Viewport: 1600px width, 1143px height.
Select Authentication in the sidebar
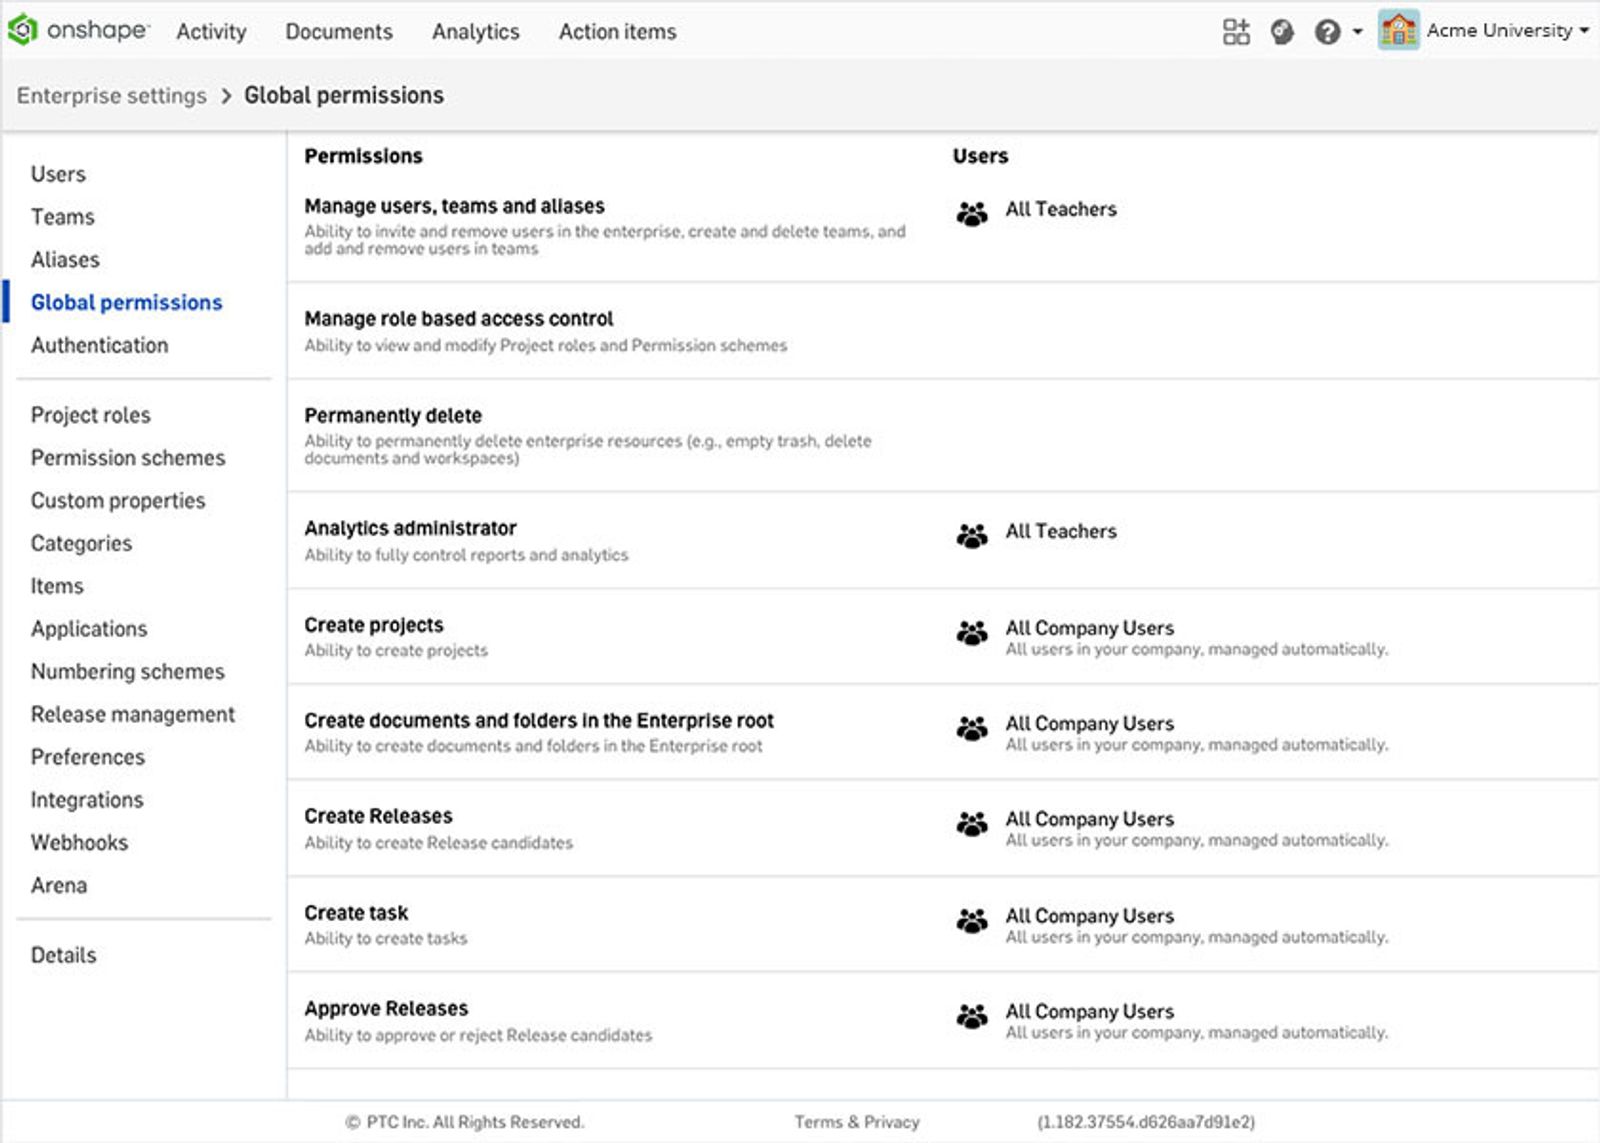(x=99, y=344)
